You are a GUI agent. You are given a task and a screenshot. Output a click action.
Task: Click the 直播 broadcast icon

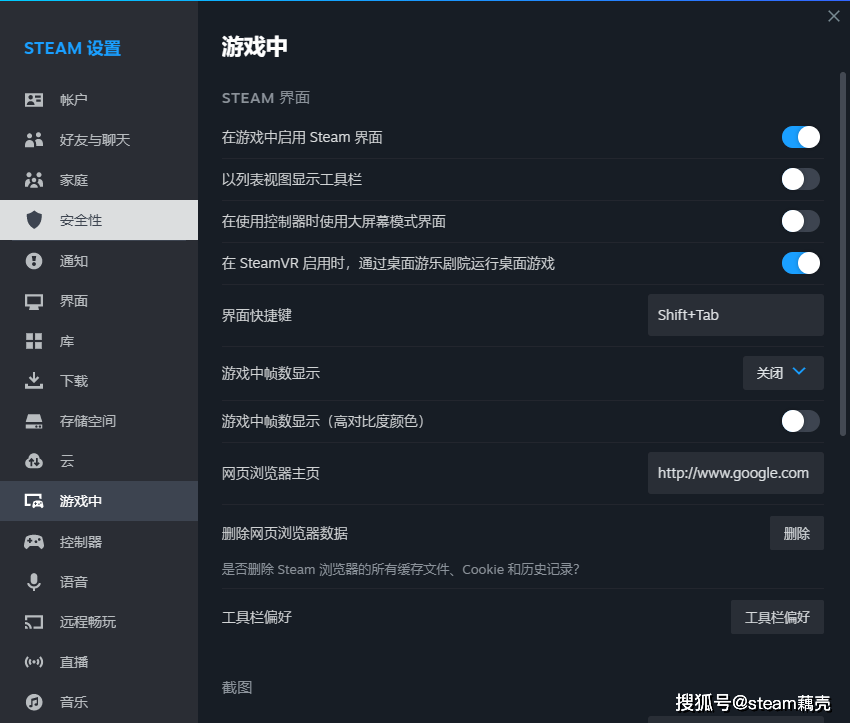(x=34, y=662)
